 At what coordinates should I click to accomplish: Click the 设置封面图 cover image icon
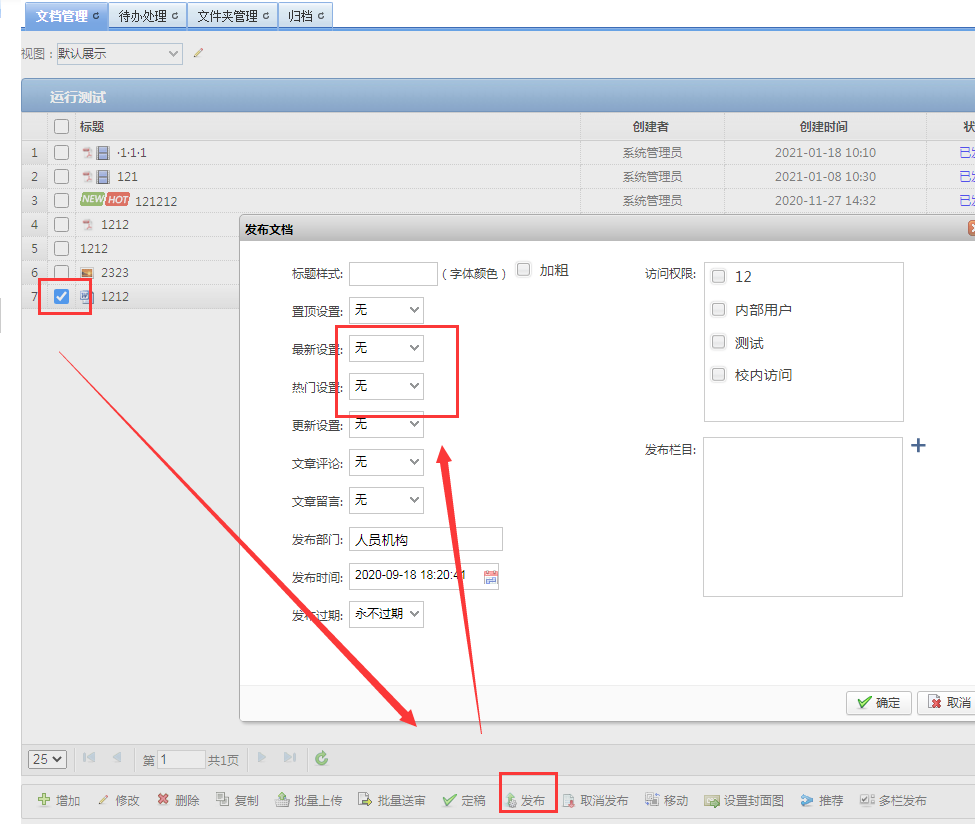(712, 801)
